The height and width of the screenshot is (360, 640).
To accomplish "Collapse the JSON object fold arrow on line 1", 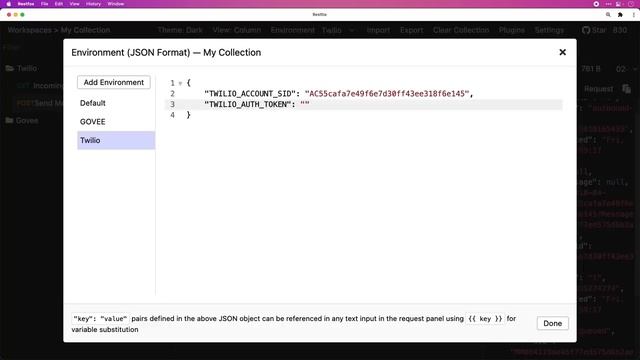I will click(180, 83).
